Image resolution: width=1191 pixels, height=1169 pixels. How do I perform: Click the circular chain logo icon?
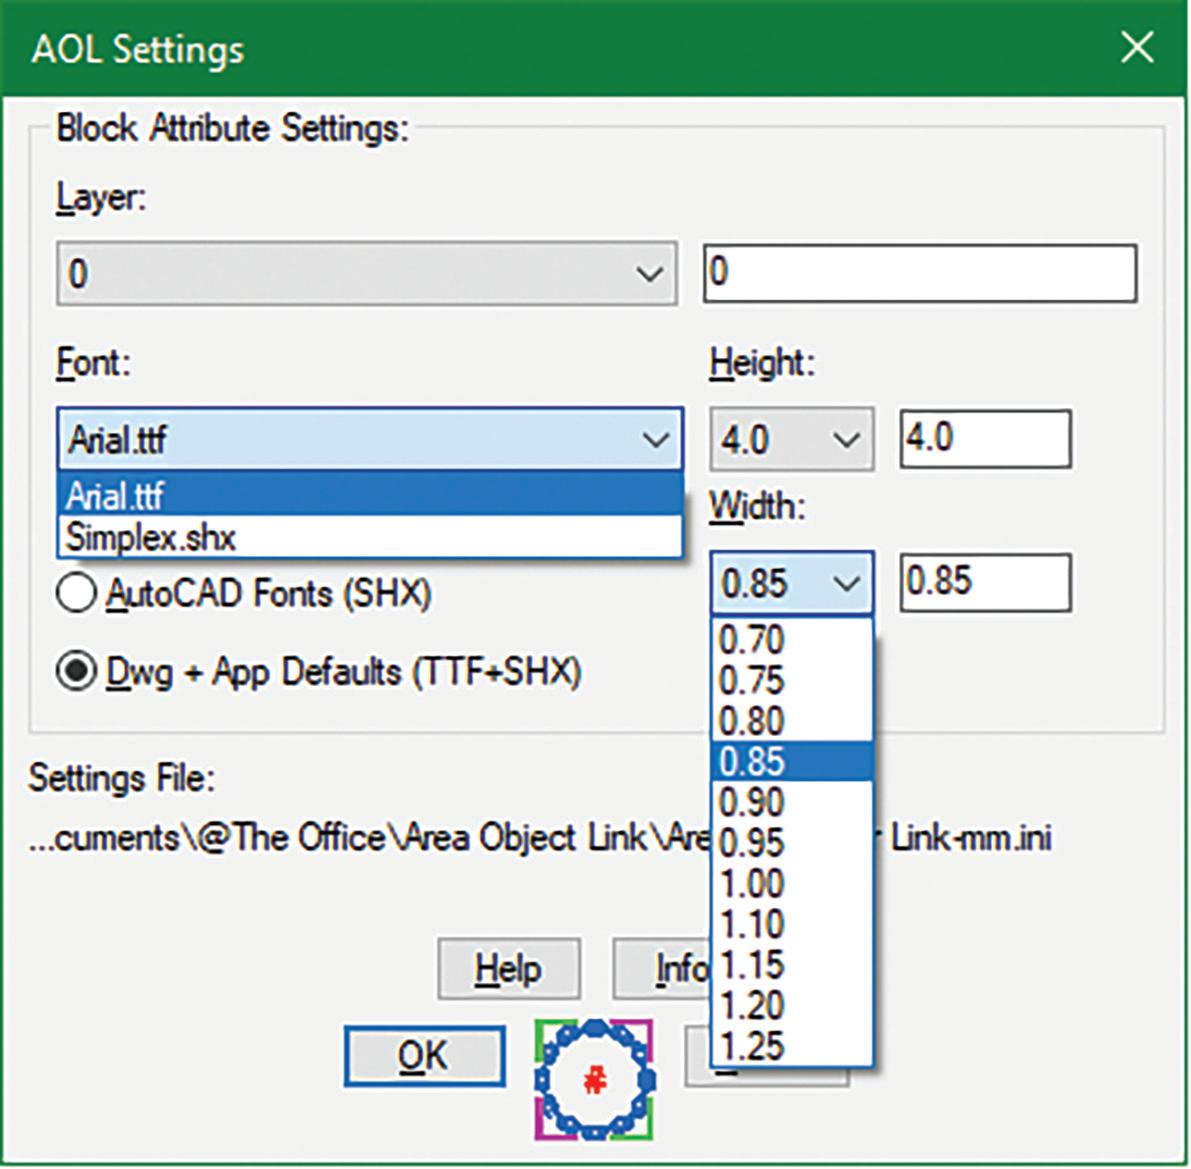594,1080
